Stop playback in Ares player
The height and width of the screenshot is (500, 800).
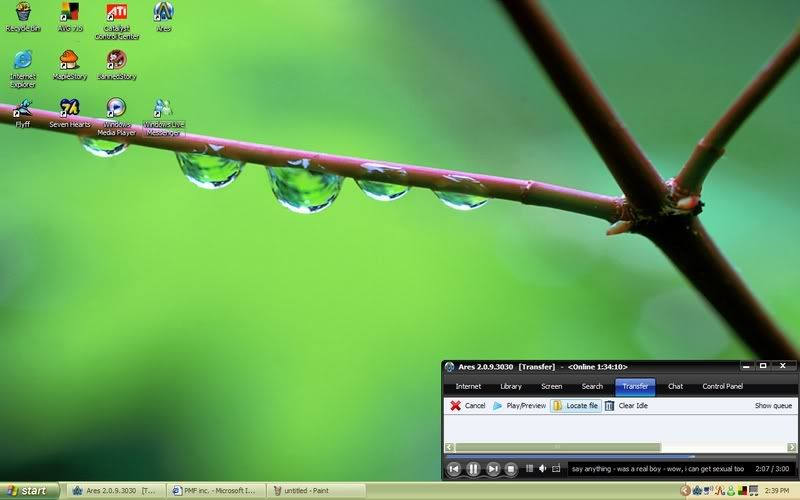(511, 468)
